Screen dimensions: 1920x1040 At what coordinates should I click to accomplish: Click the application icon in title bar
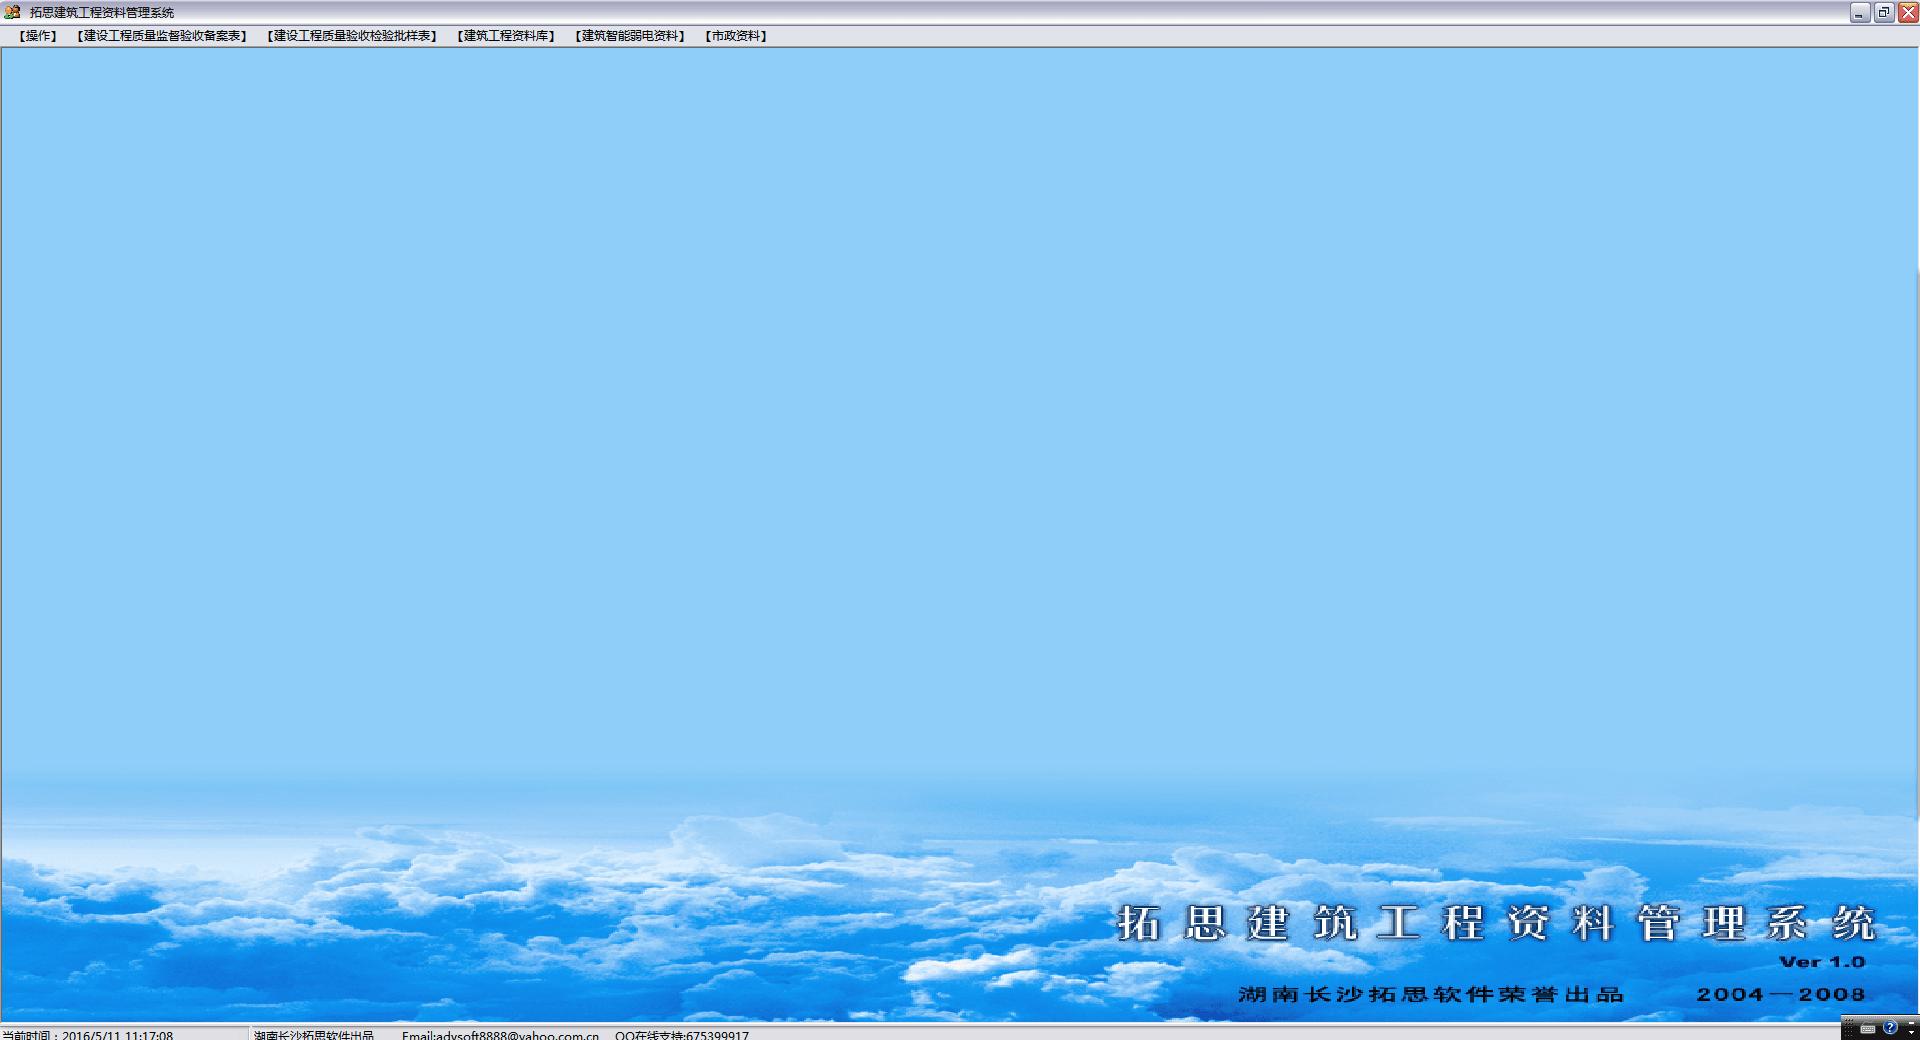point(12,12)
